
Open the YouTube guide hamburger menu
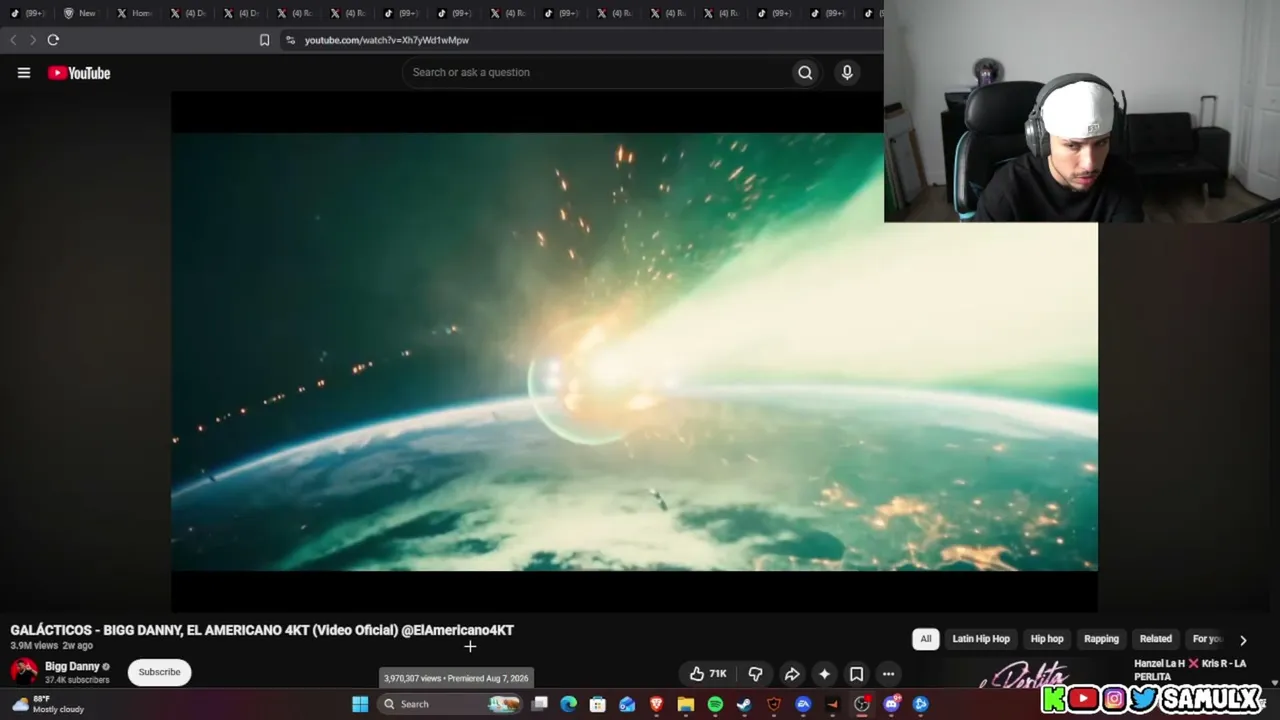tap(24, 72)
